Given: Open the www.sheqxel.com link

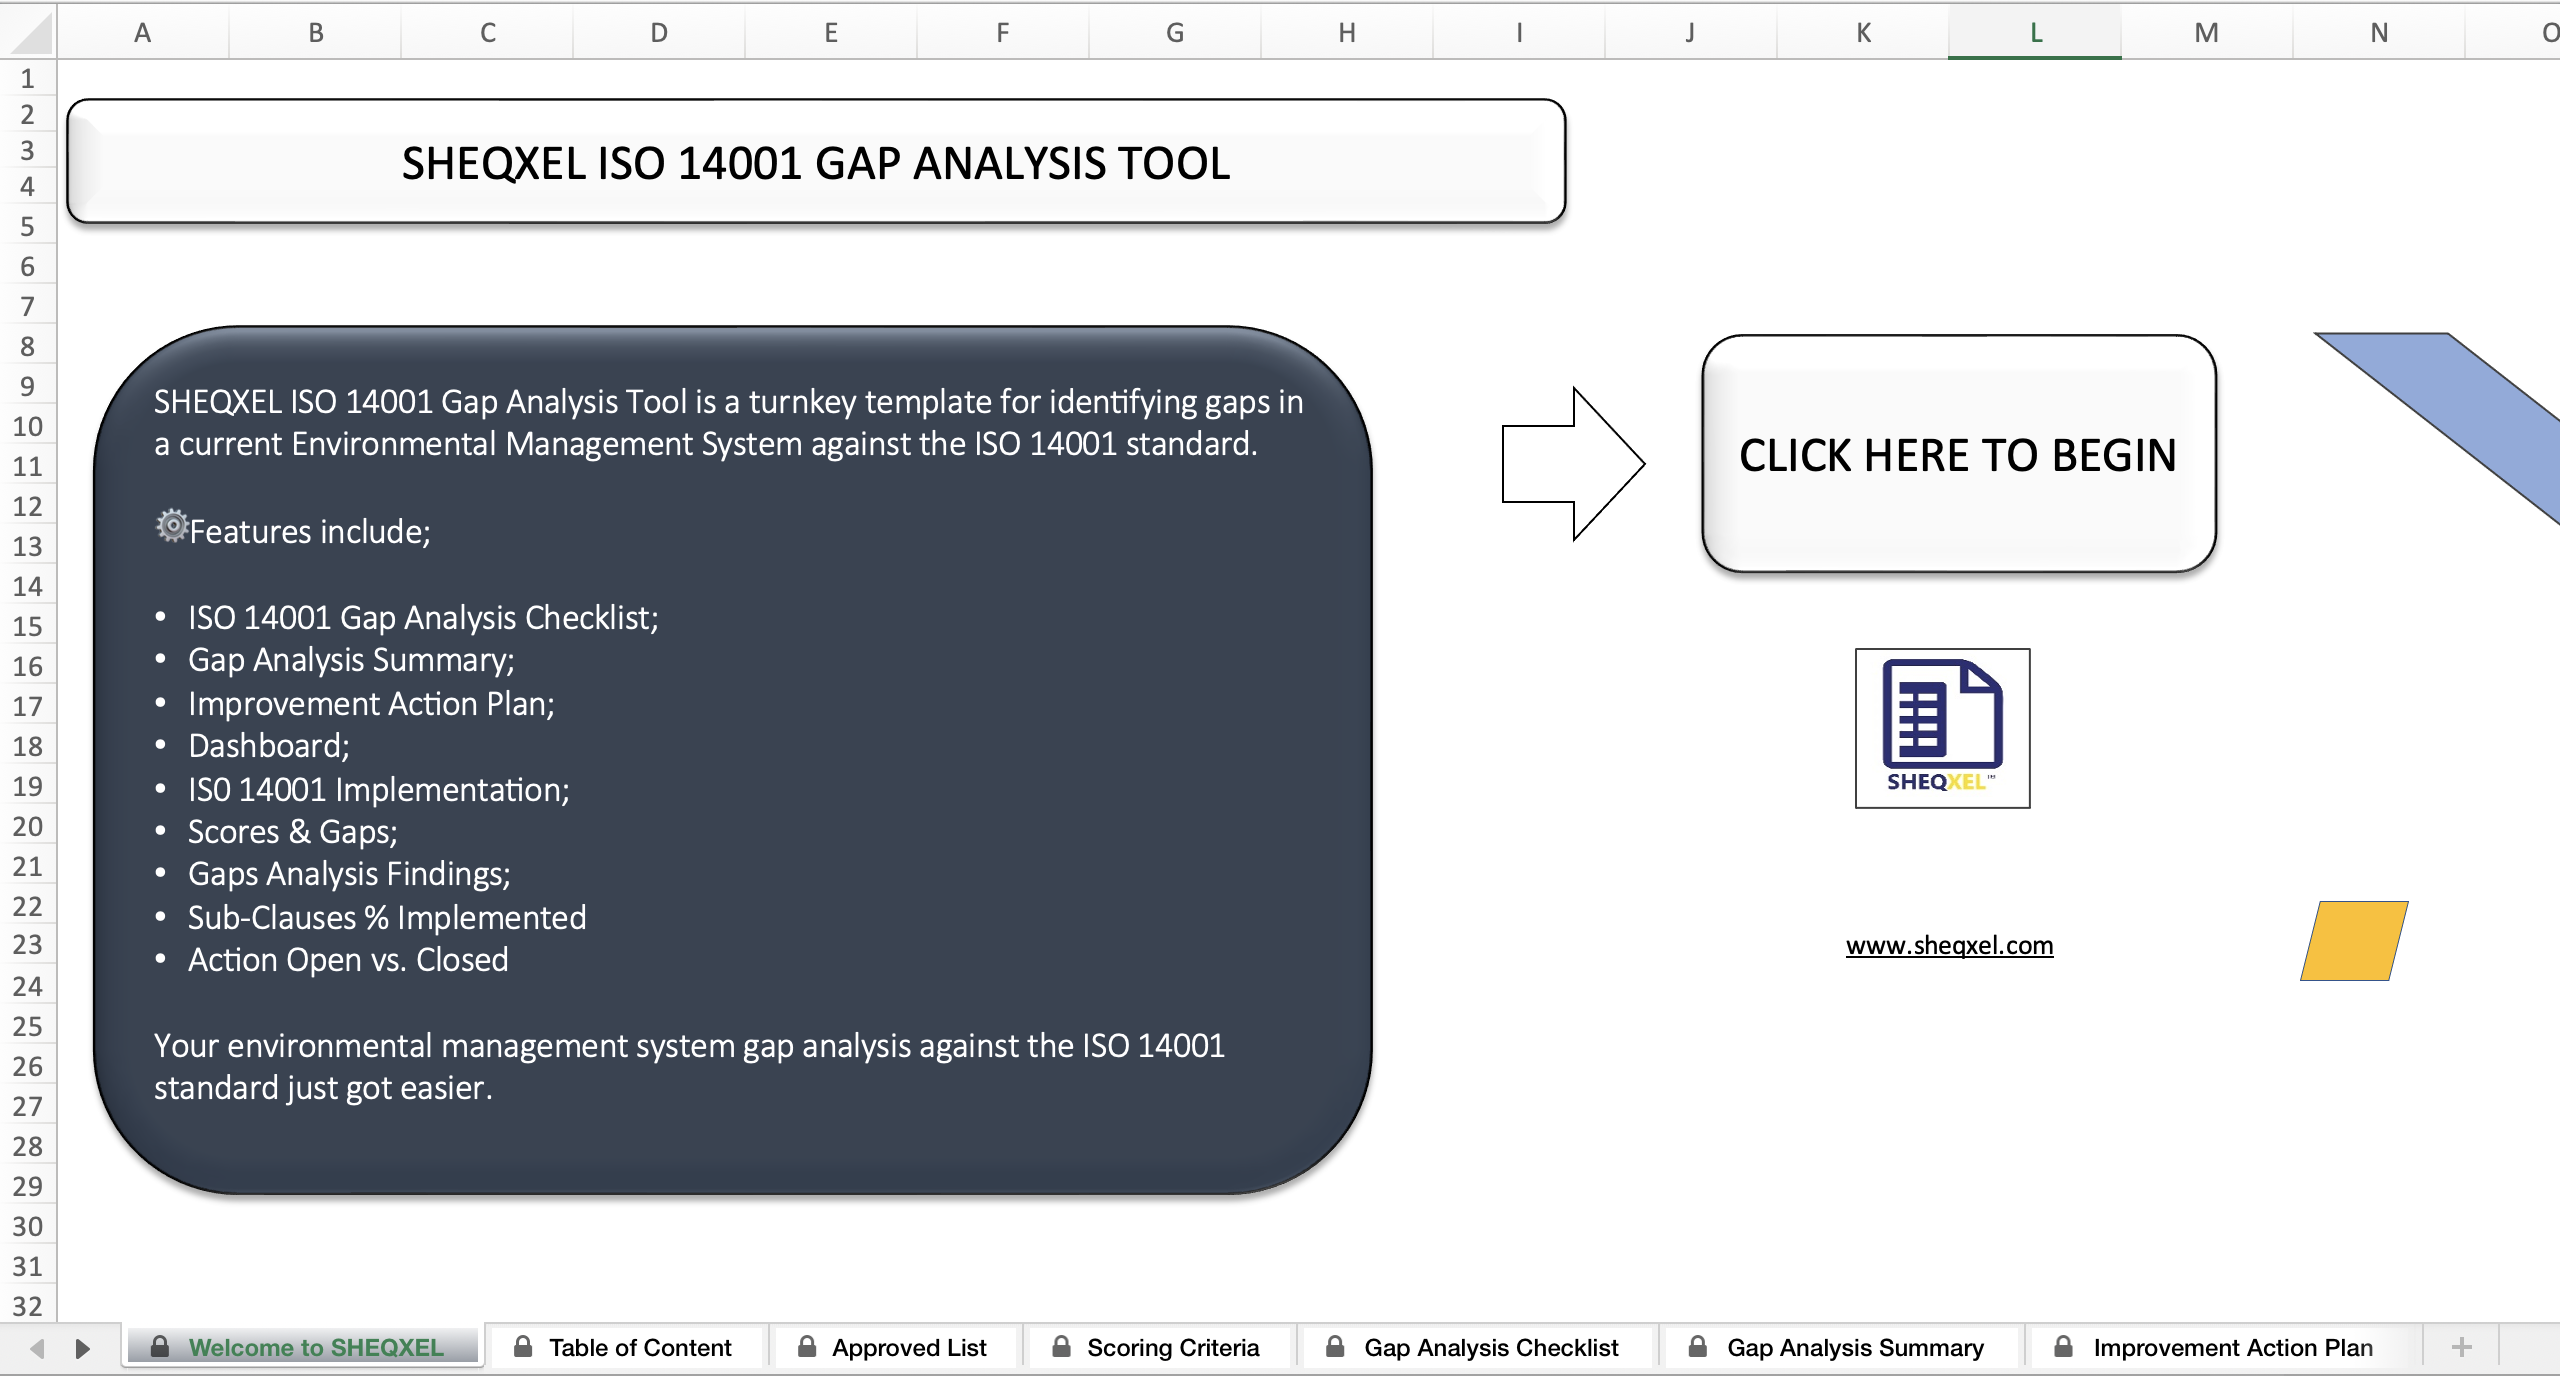Looking at the screenshot, I should click(1949, 945).
